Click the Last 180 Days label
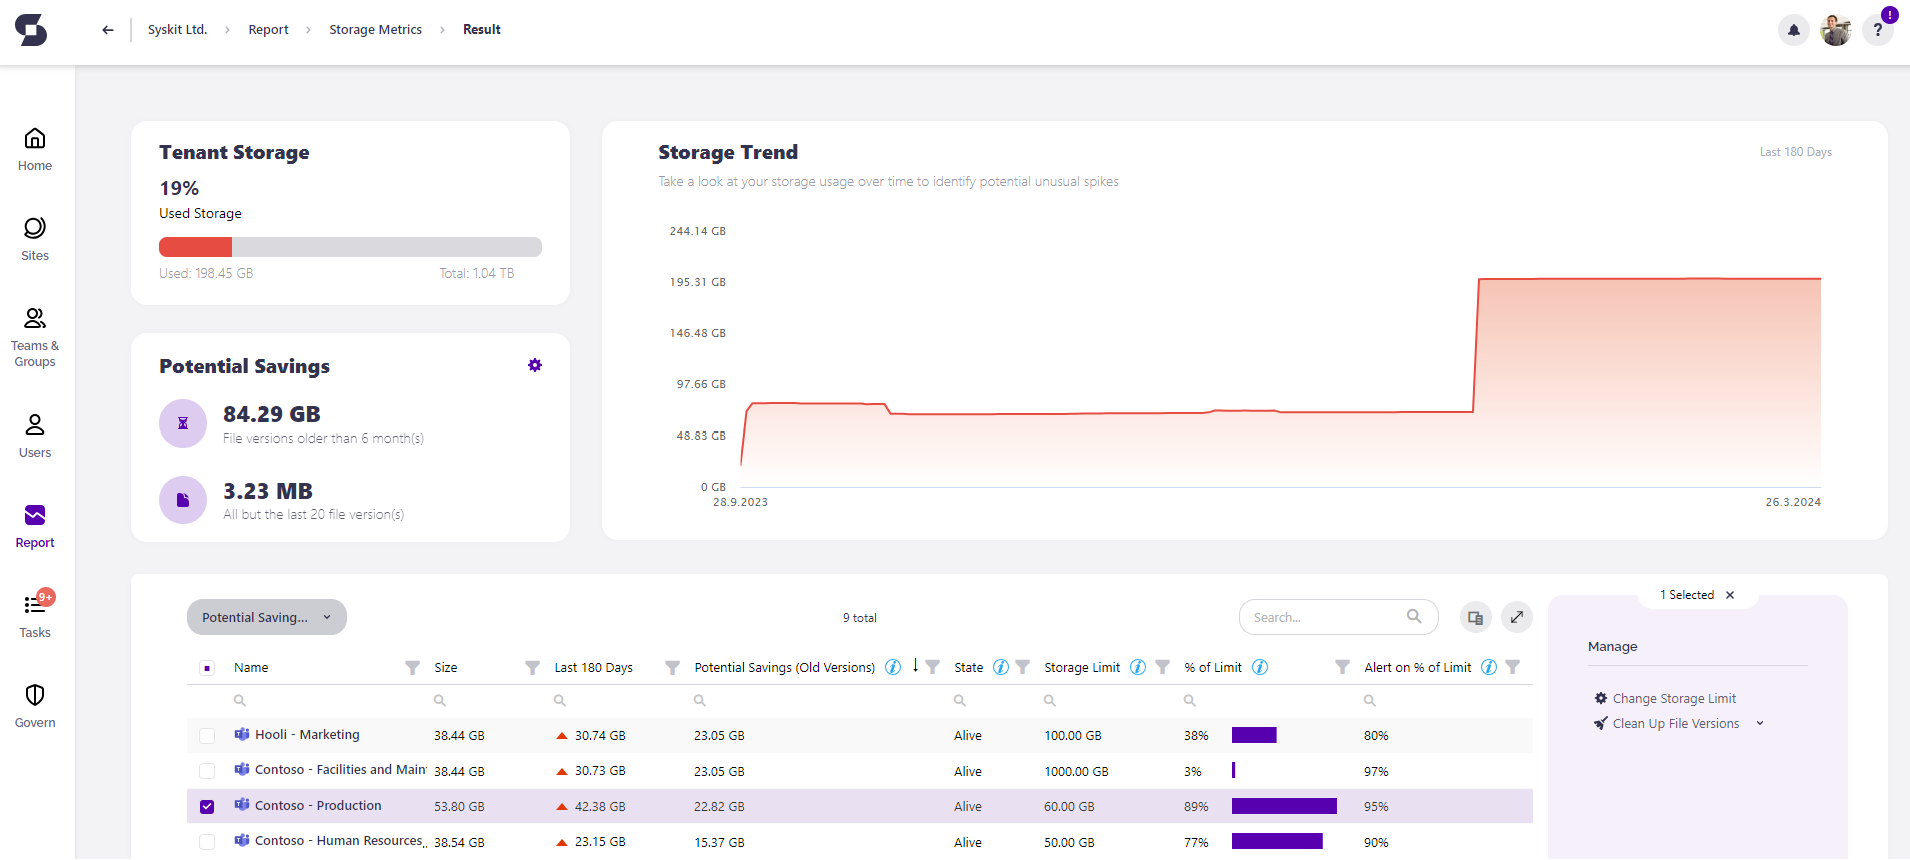Viewport: 1910px width, 860px height. click(1796, 152)
